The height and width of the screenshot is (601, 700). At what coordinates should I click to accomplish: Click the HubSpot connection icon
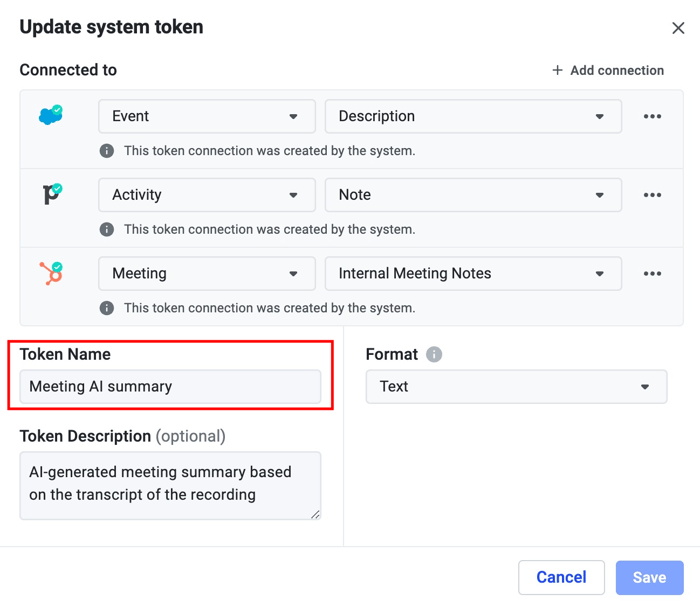(x=51, y=272)
